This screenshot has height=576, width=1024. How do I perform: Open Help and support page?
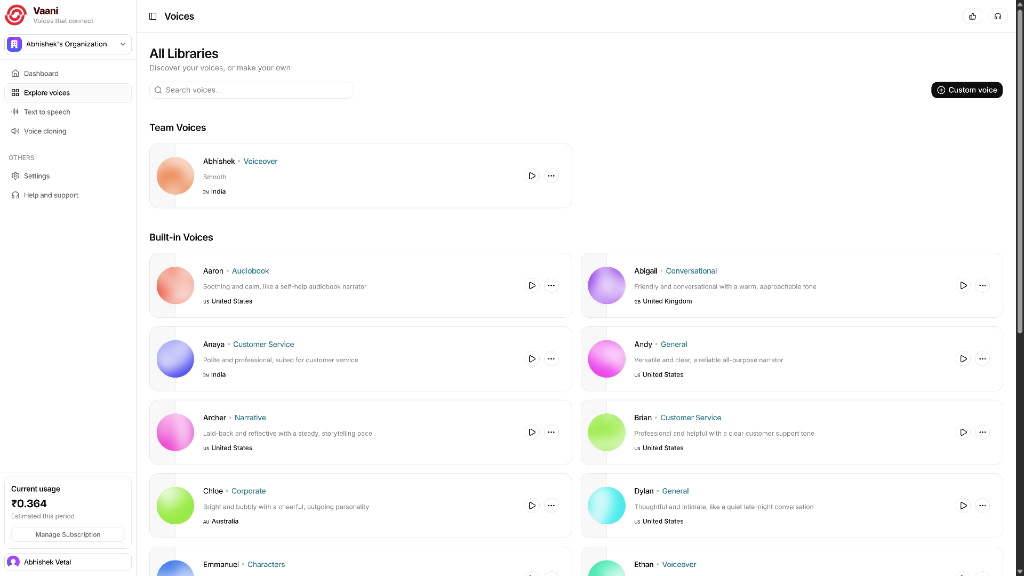click(68, 195)
